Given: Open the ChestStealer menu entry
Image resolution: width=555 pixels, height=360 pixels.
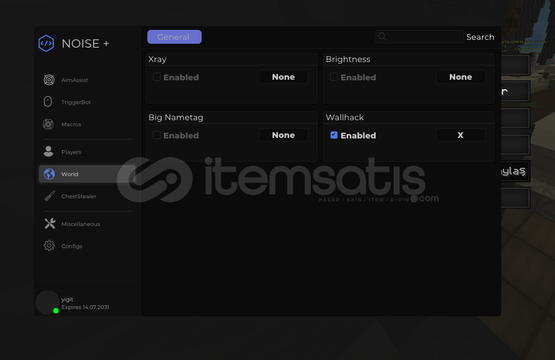Looking at the screenshot, I should (79, 196).
